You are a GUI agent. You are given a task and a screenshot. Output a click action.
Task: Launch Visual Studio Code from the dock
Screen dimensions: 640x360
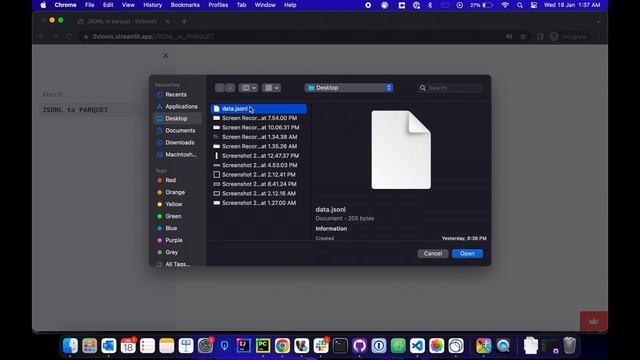[417, 346]
